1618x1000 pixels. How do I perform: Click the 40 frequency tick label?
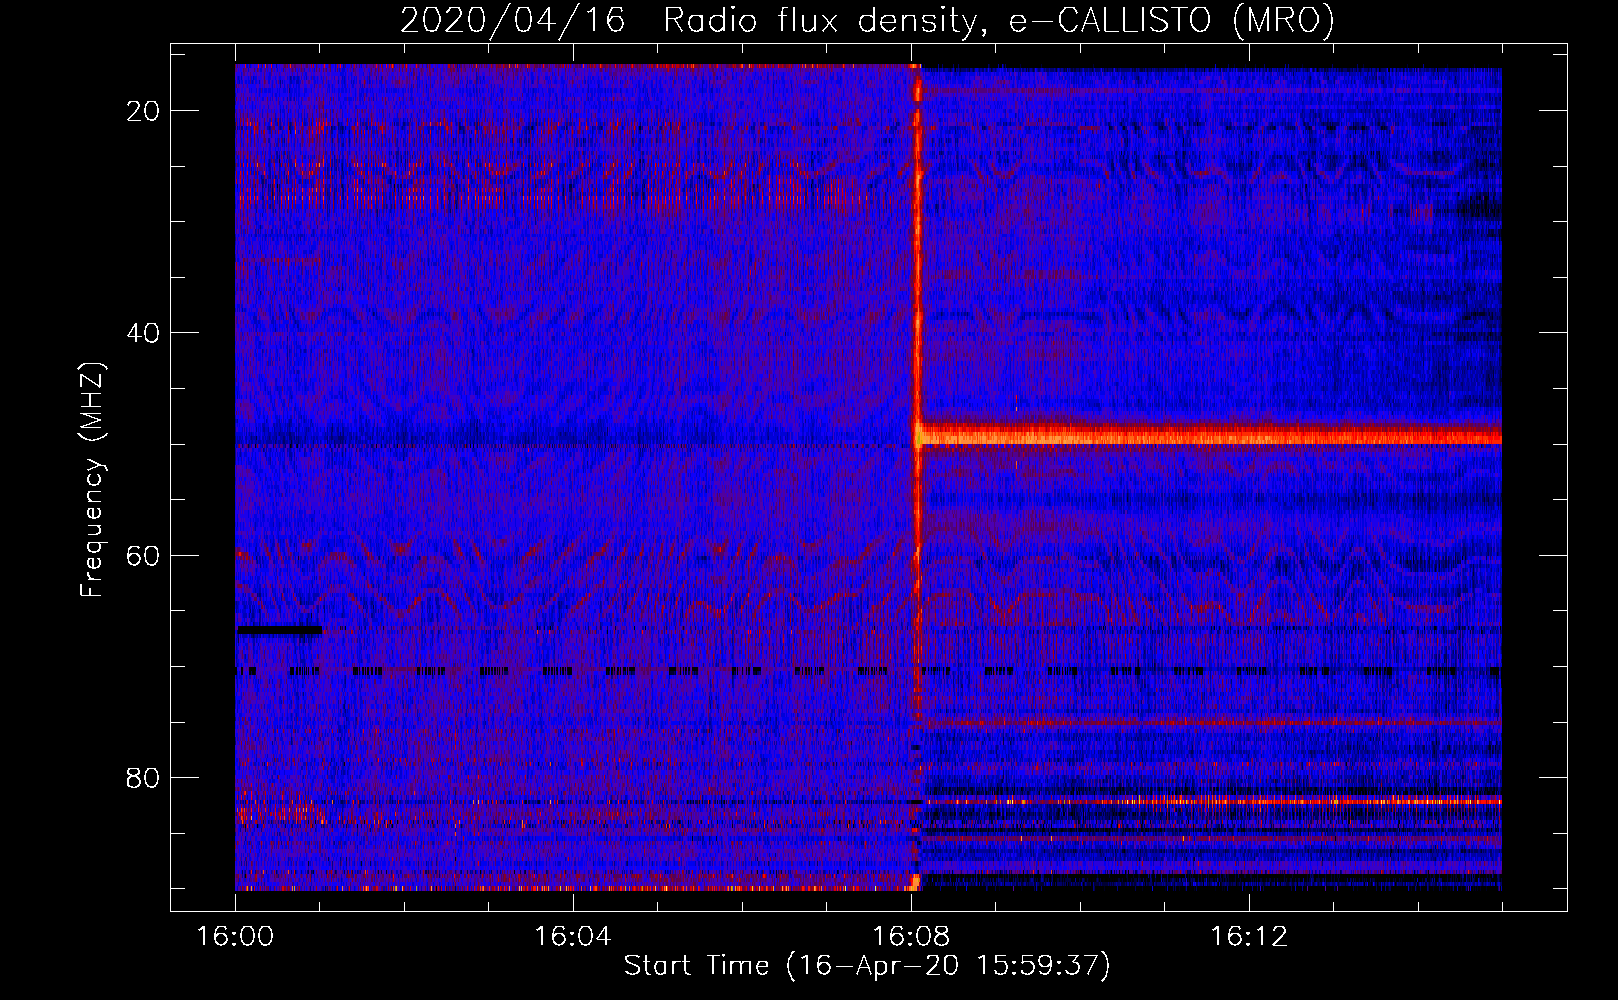coord(143,333)
